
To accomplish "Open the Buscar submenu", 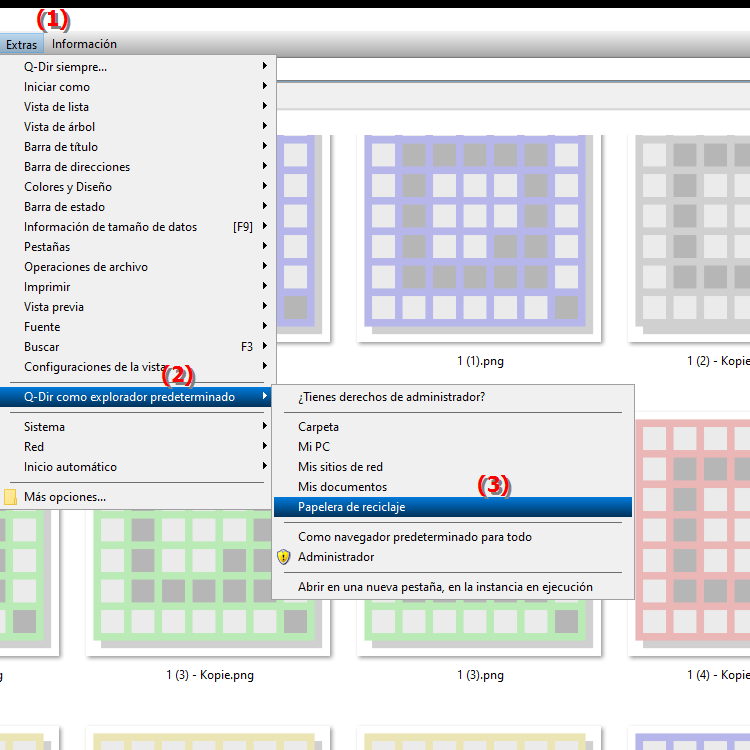I will coord(138,347).
